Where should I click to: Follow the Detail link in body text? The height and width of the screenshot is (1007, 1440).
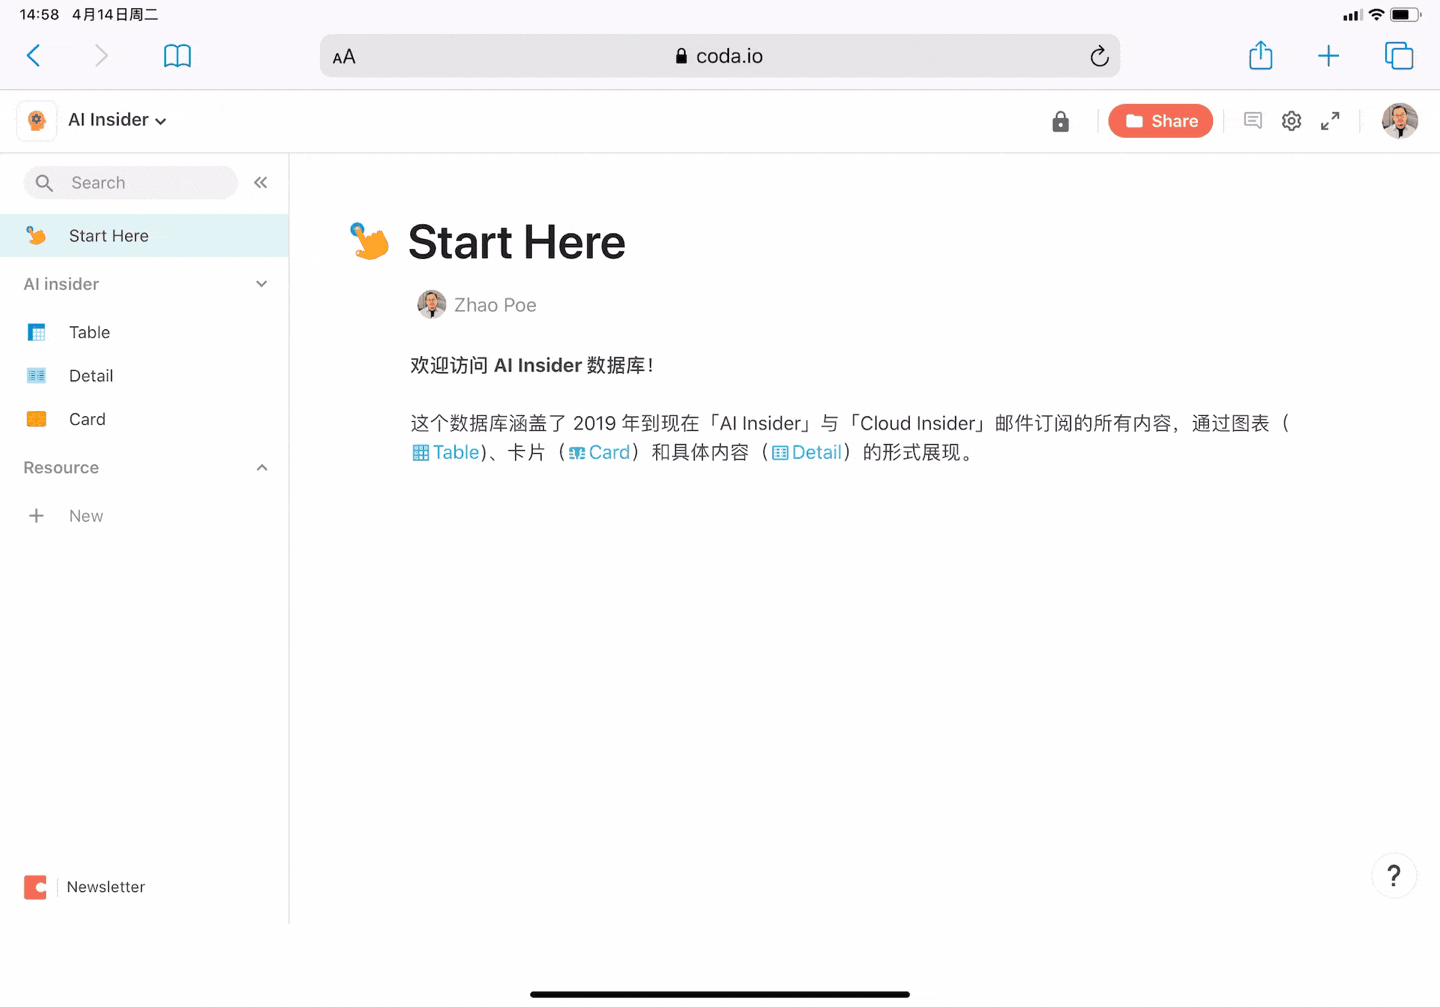tap(807, 452)
